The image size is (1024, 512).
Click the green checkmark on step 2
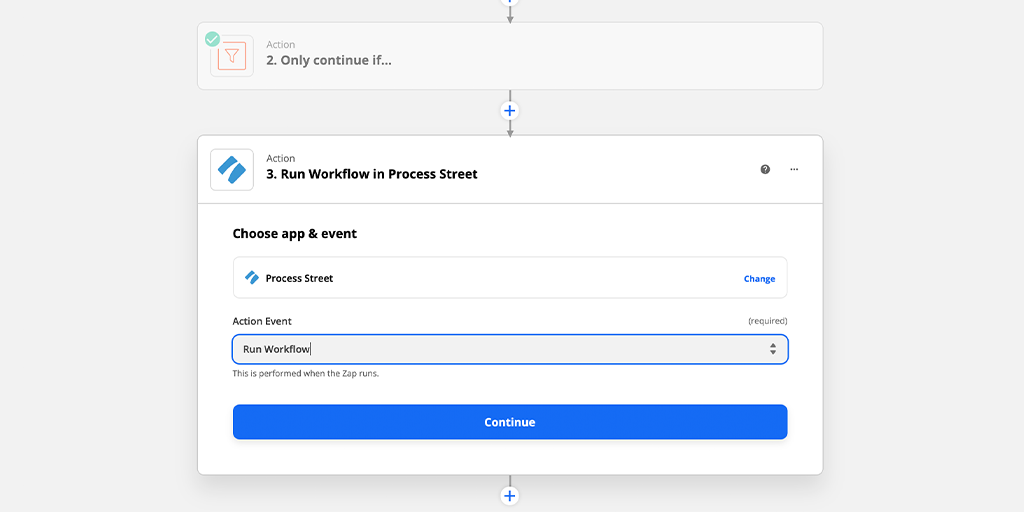(x=212, y=39)
